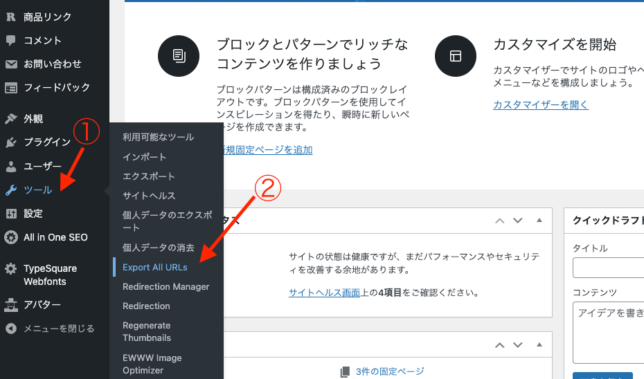Click the 設定 sliders icon
The height and width of the screenshot is (379, 644).
tap(11, 214)
